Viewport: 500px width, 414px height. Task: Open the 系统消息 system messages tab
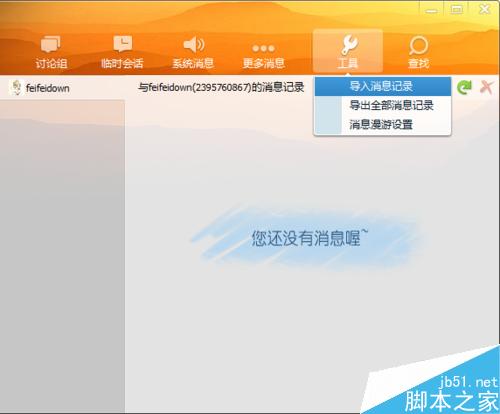(x=193, y=52)
